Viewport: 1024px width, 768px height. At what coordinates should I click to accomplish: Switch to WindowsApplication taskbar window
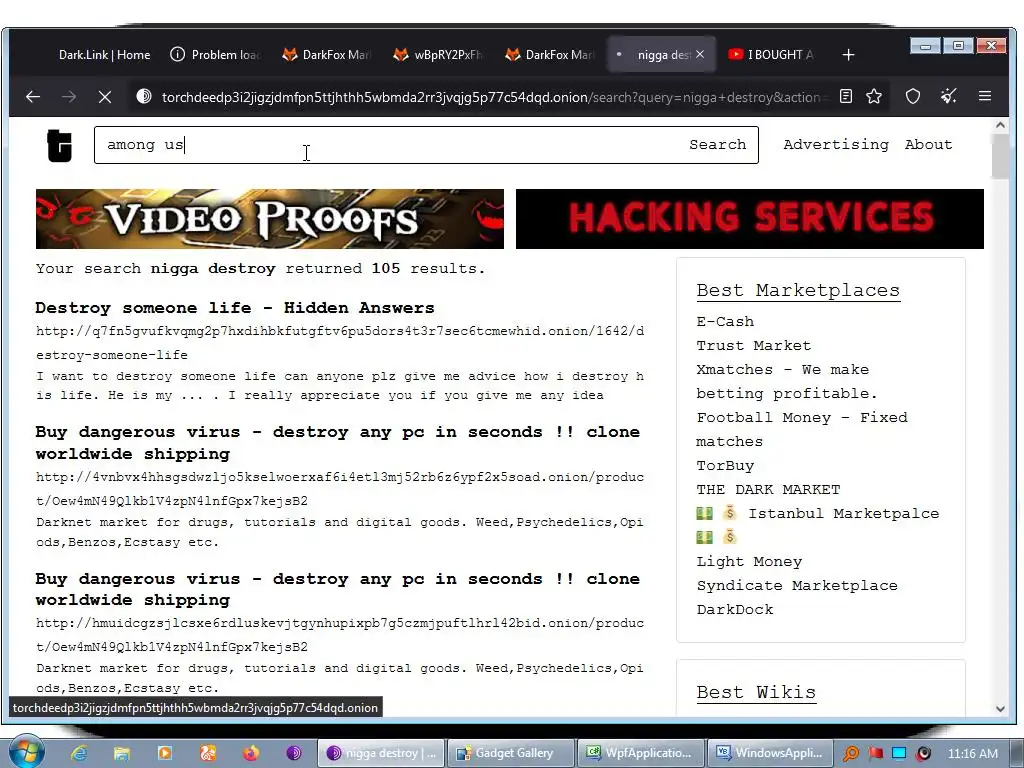[771, 753]
